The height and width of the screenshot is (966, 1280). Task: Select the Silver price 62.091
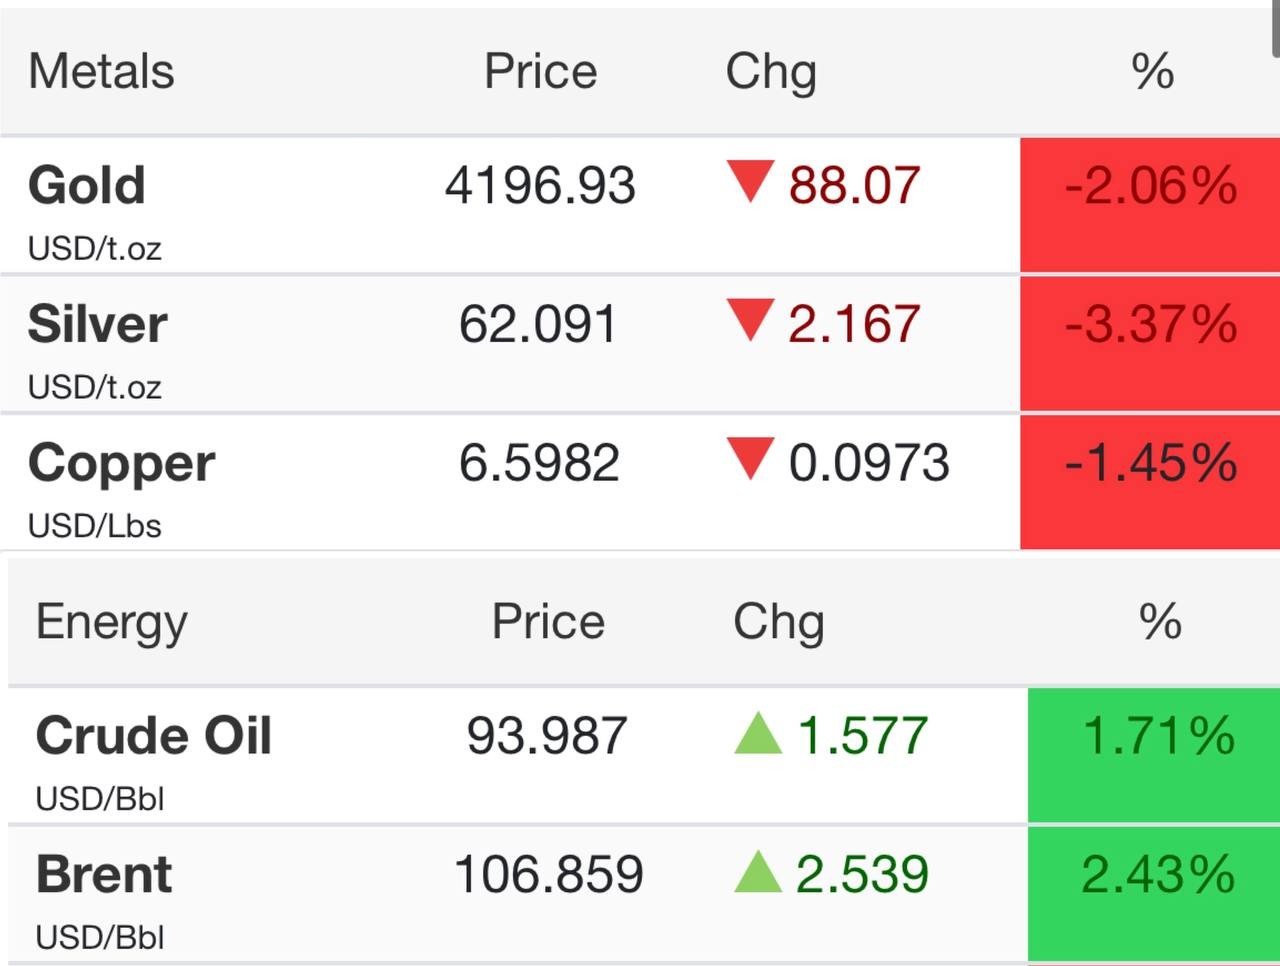click(x=539, y=324)
